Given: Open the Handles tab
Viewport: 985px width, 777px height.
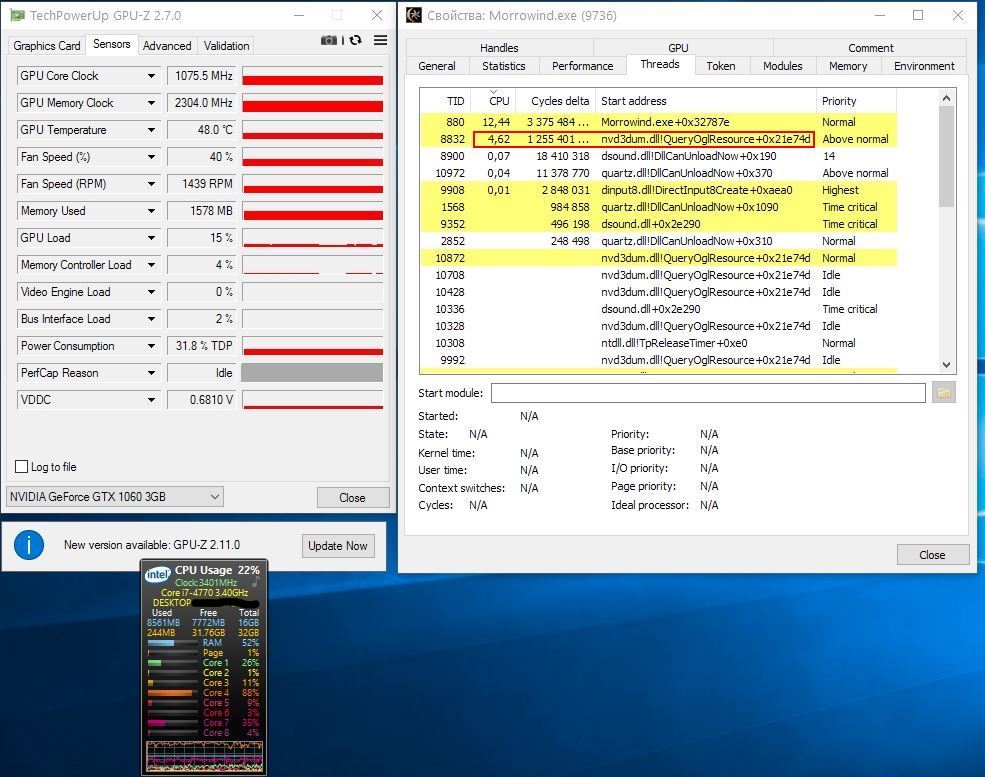Looking at the screenshot, I should coord(499,48).
